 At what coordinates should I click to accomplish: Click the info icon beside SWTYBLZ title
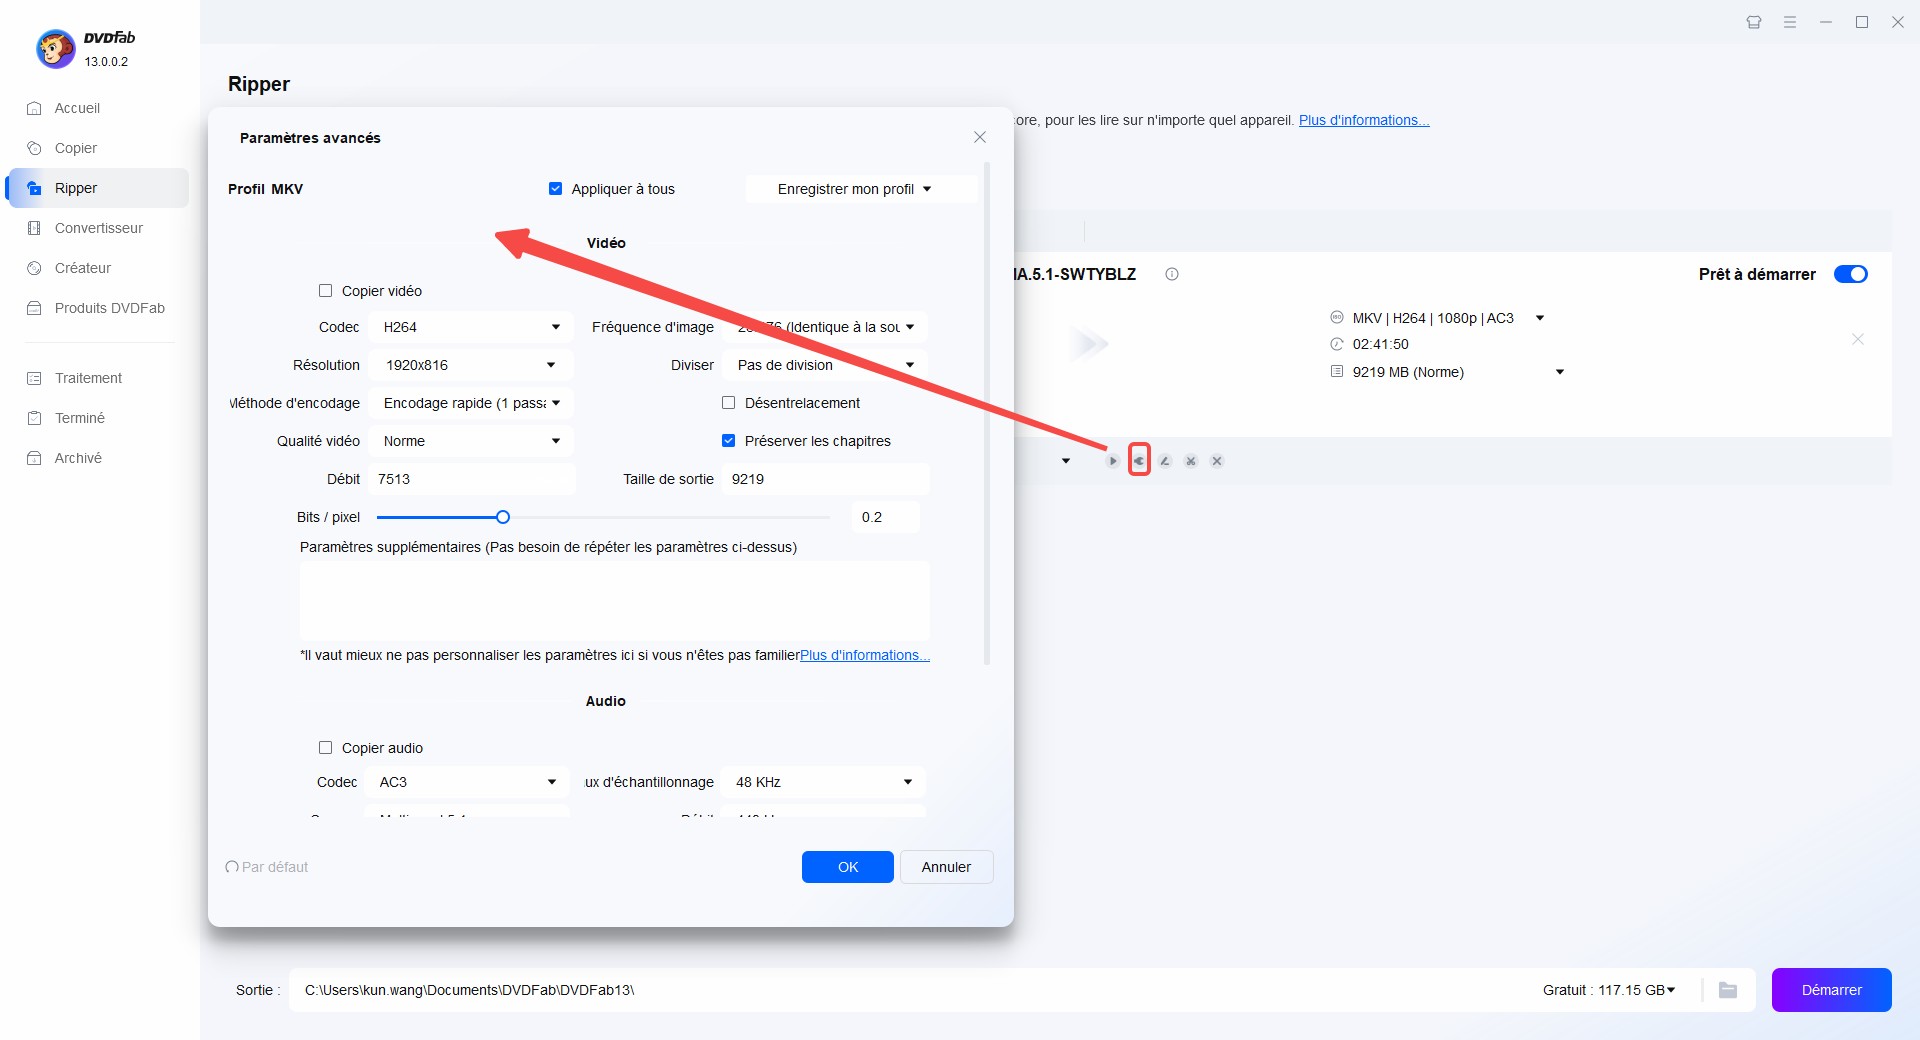pos(1172,274)
